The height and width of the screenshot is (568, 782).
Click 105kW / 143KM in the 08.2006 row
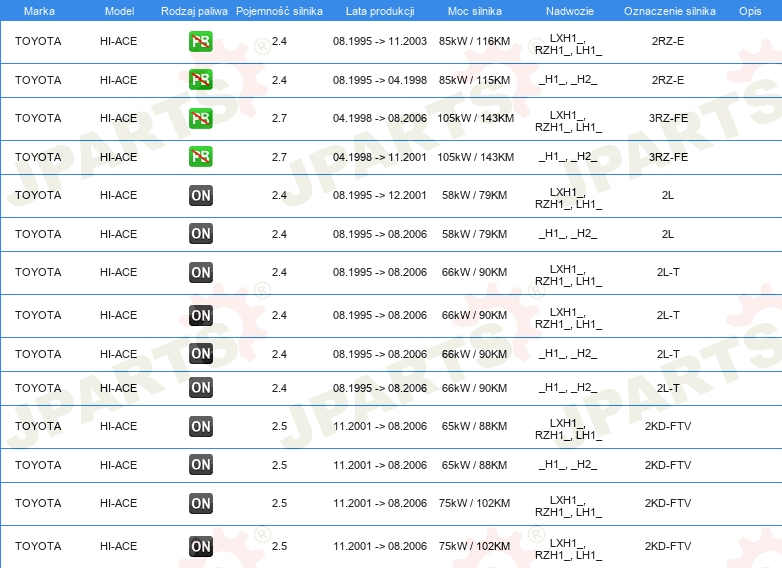(x=476, y=118)
